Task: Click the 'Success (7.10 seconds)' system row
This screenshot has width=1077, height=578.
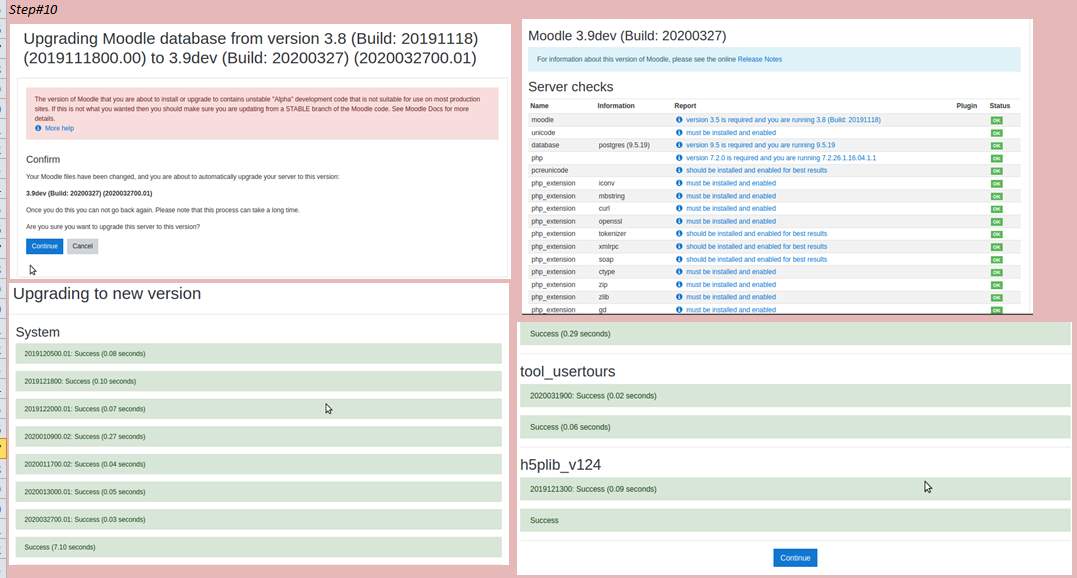Action: click(258, 547)
